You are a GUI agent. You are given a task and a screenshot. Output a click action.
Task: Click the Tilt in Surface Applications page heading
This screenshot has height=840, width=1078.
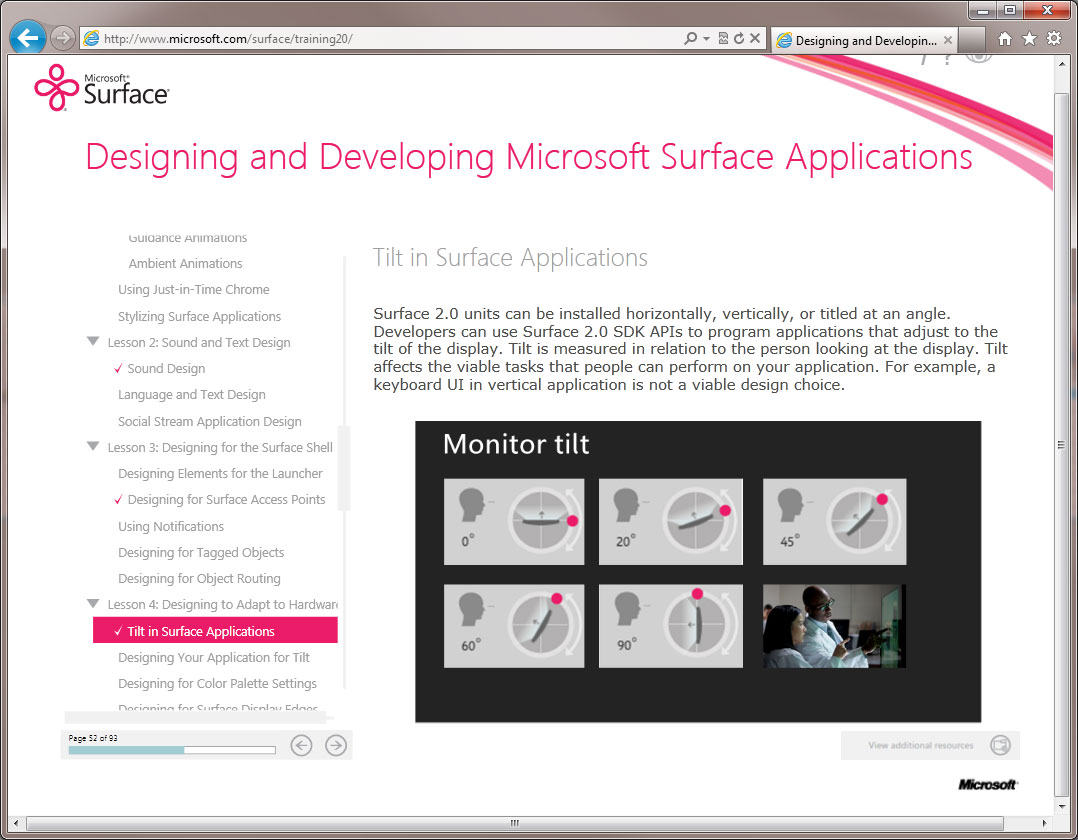point(510,258)
